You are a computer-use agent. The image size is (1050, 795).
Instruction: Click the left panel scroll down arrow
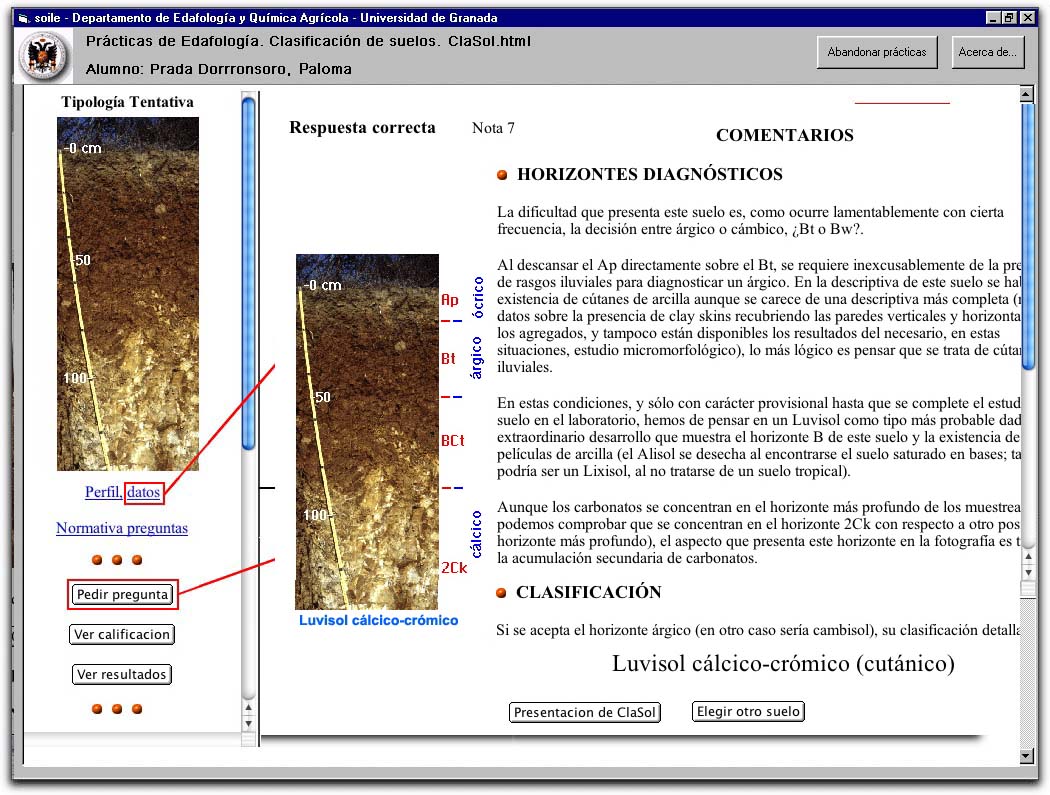click(x=248, y=723)
